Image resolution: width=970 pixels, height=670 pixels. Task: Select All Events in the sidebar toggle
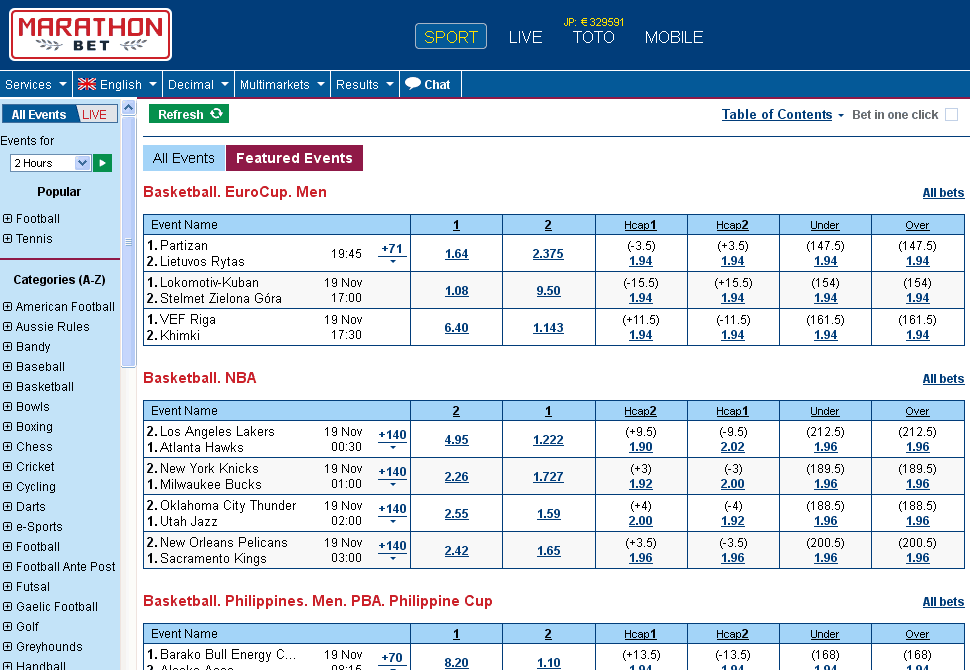point(39,114)
